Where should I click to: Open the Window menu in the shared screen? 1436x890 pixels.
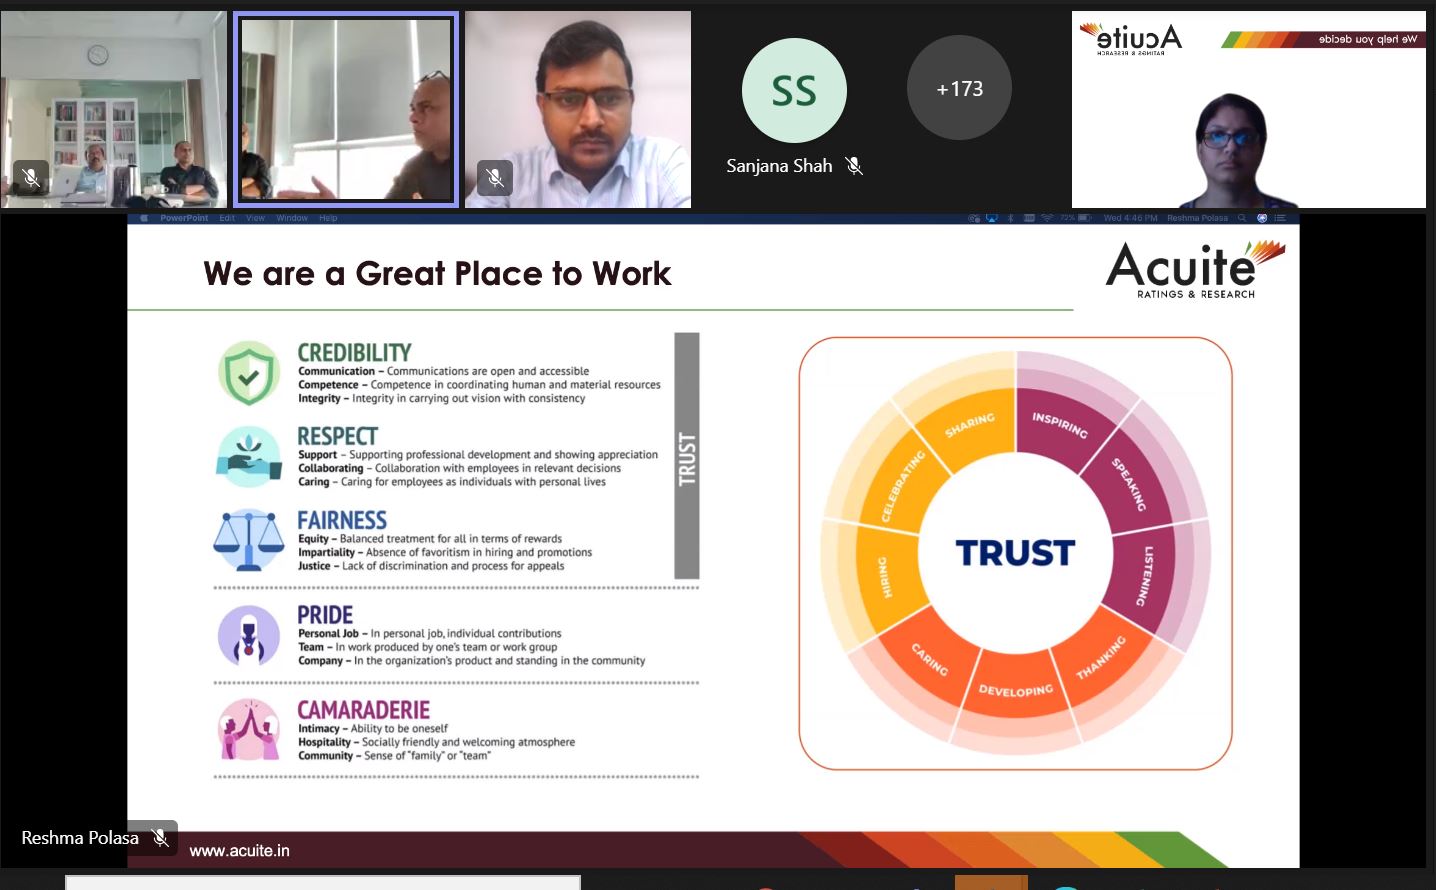[x=292, y=218]
